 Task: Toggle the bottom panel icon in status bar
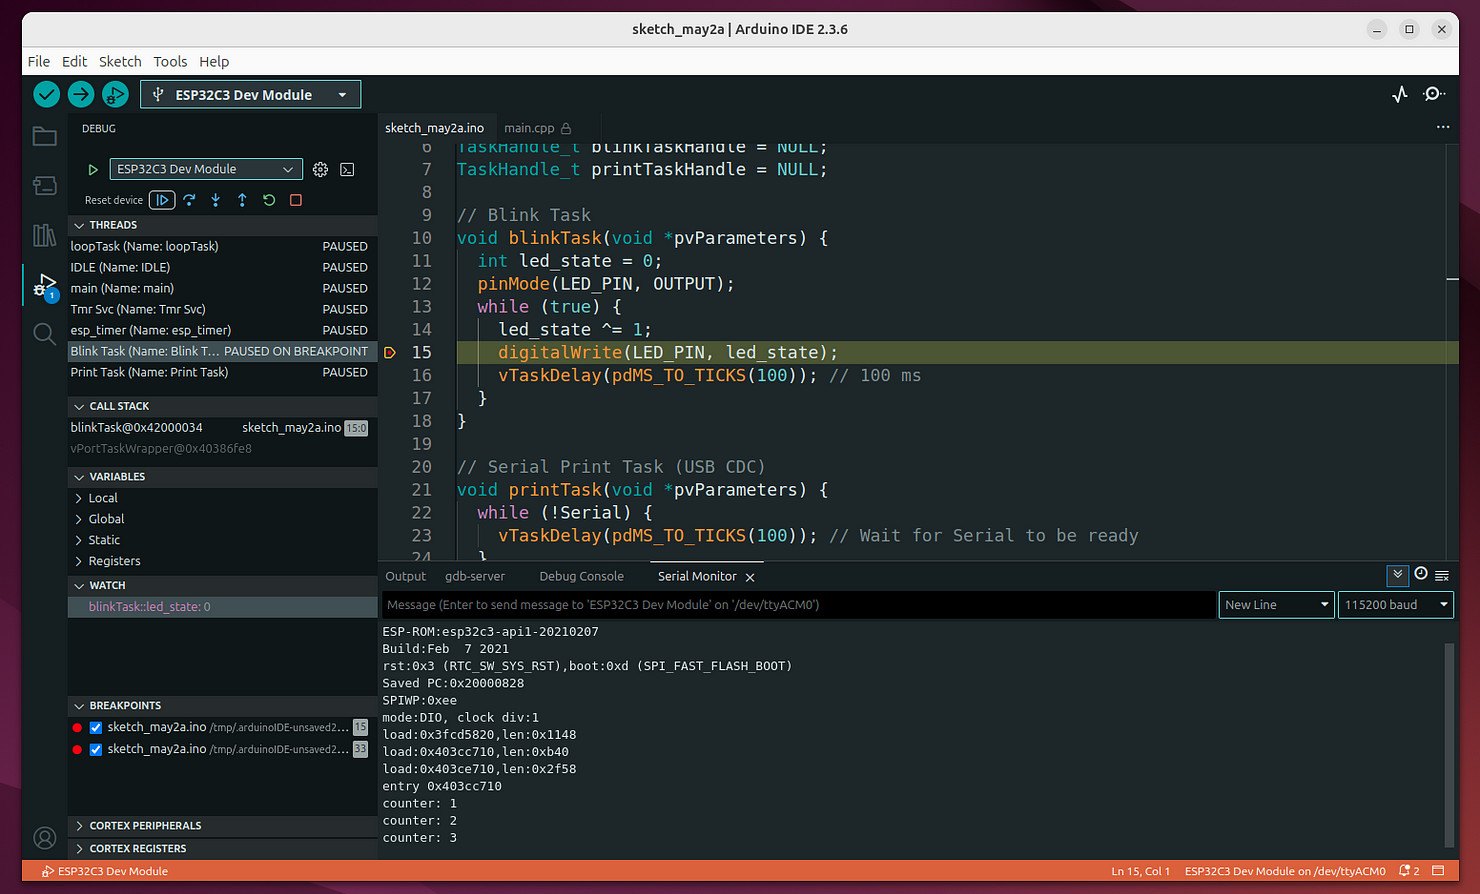coord(1438,871)
